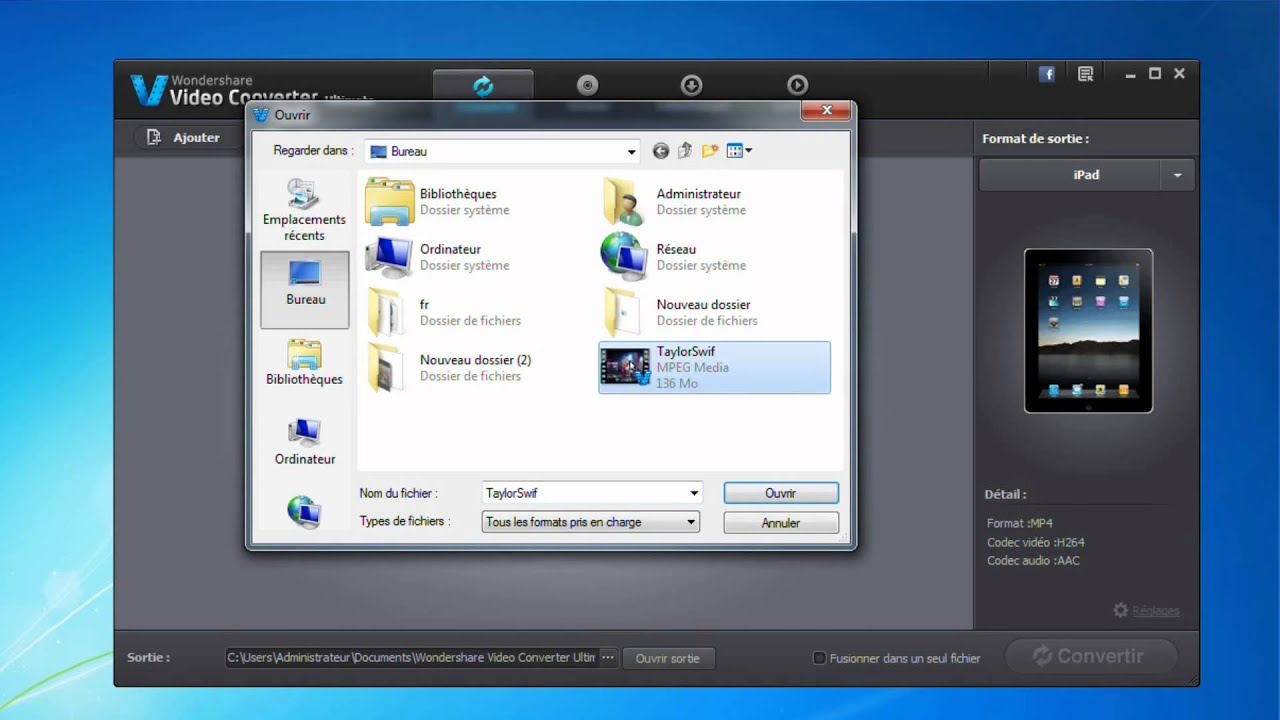Enable Fusionner dans un seul fichier checkbox
The height and width of the screenshot is (720, 1280).
pyautogui.click(x=819, y=658)
